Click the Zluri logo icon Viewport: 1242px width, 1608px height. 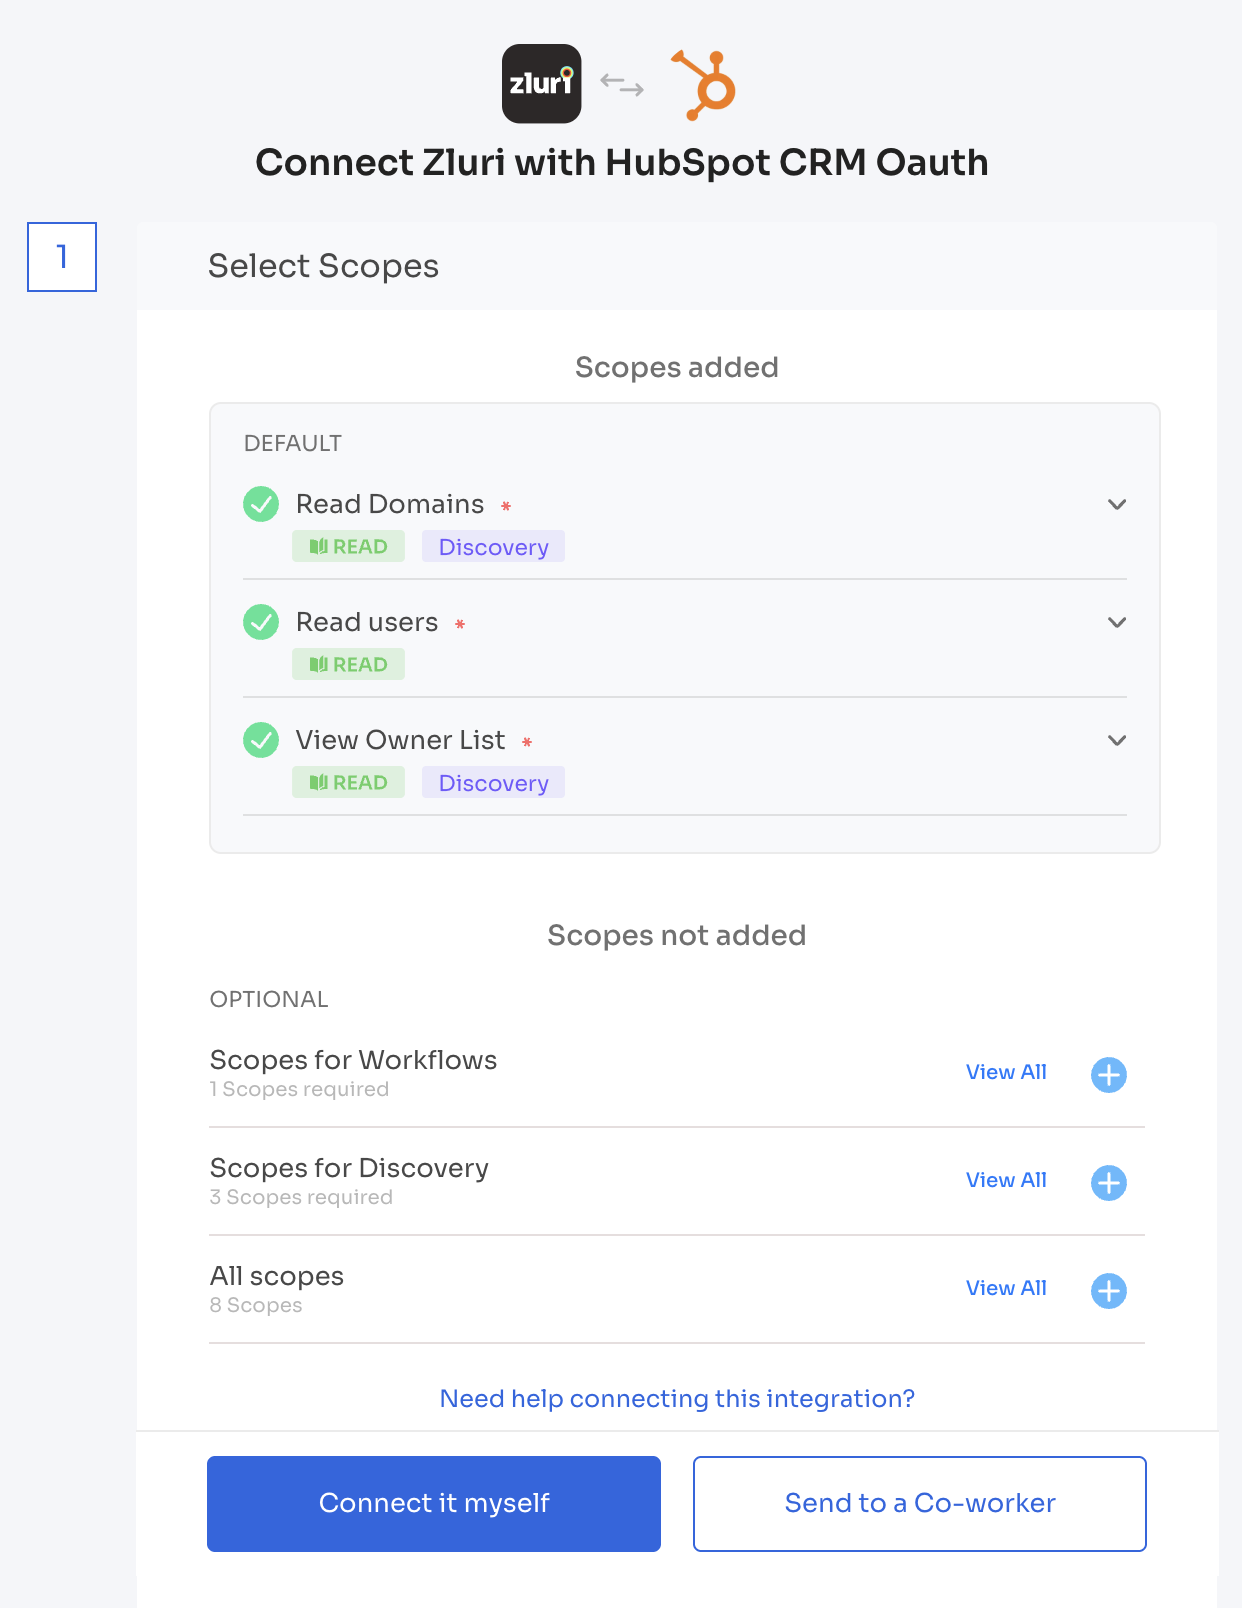(x=541, y=84)
